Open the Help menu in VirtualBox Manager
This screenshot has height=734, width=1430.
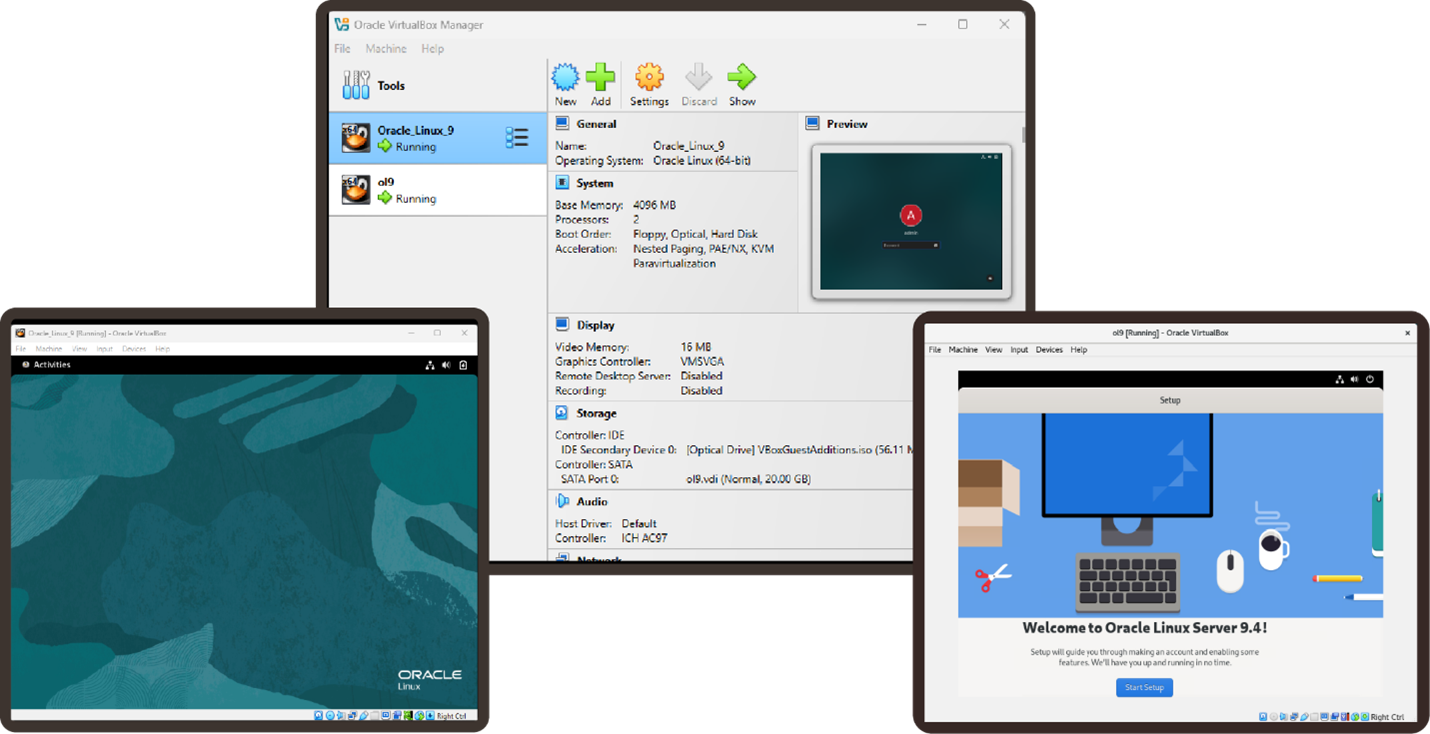[432, 49]
